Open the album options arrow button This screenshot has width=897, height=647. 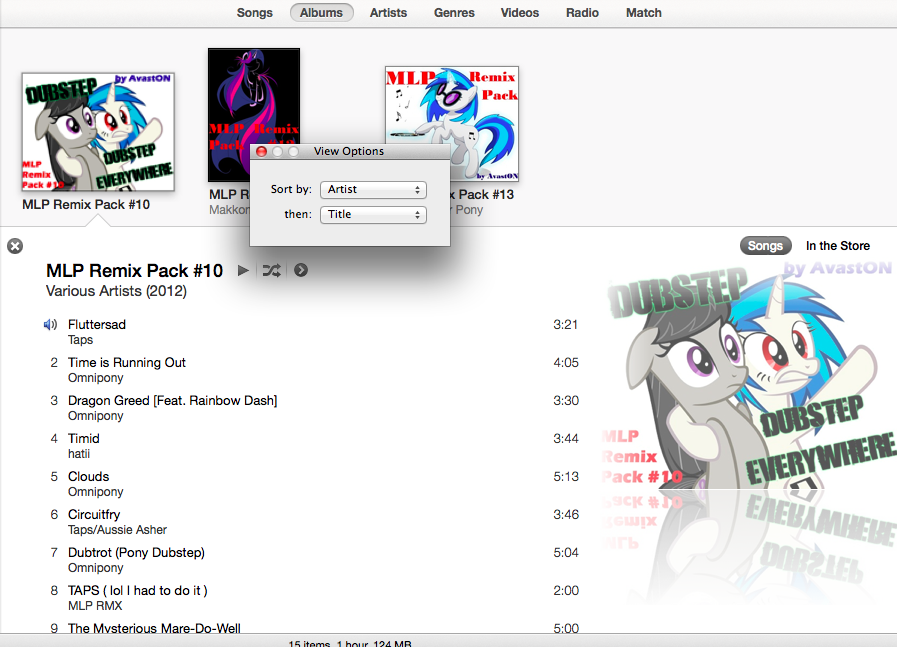(301, 270)
